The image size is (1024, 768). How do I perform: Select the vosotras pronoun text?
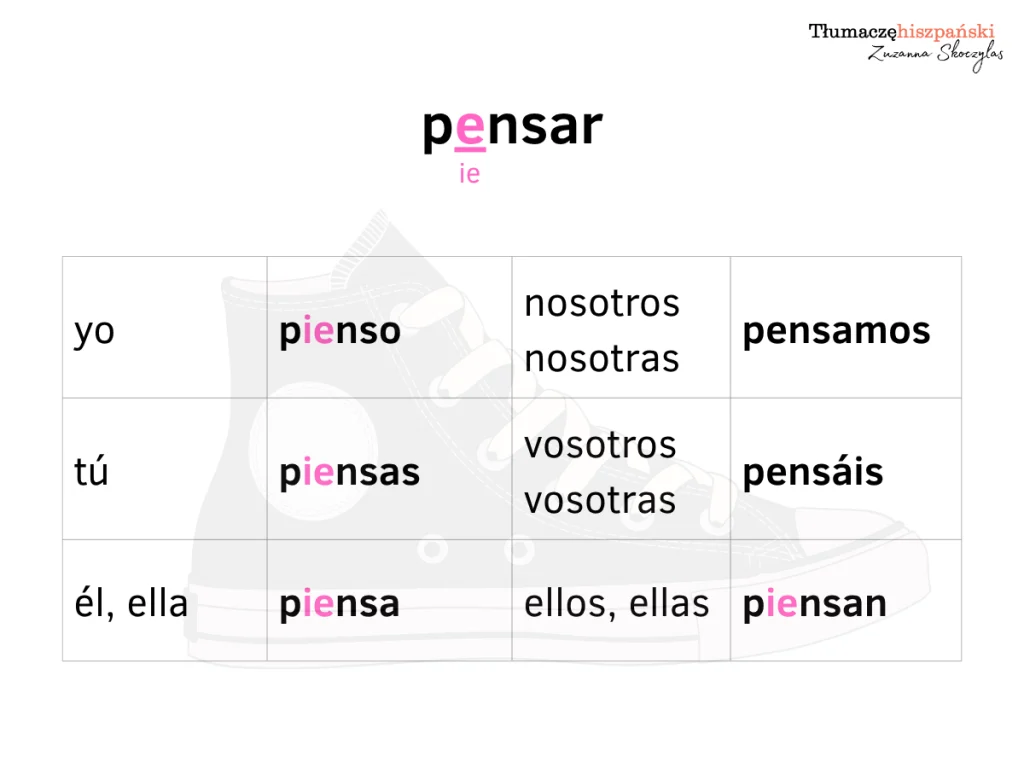(601, 500)
